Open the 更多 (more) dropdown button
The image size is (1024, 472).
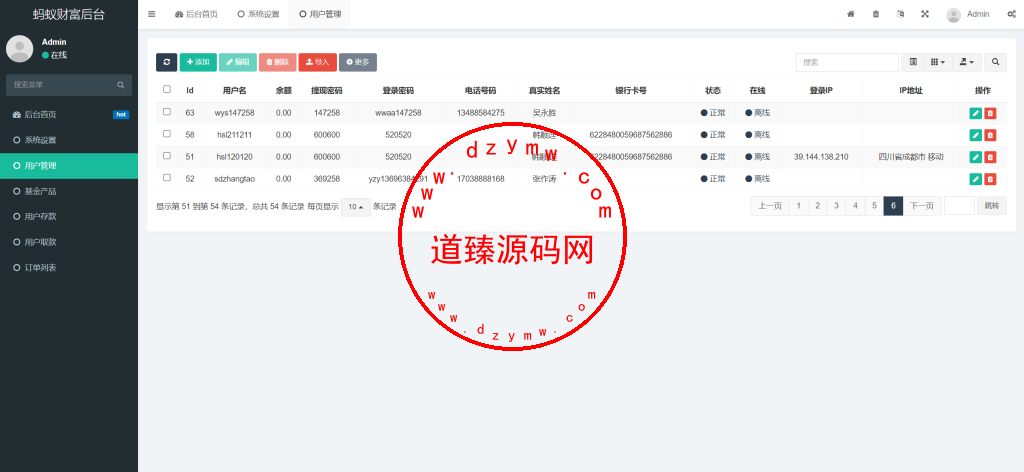point(358,62)
